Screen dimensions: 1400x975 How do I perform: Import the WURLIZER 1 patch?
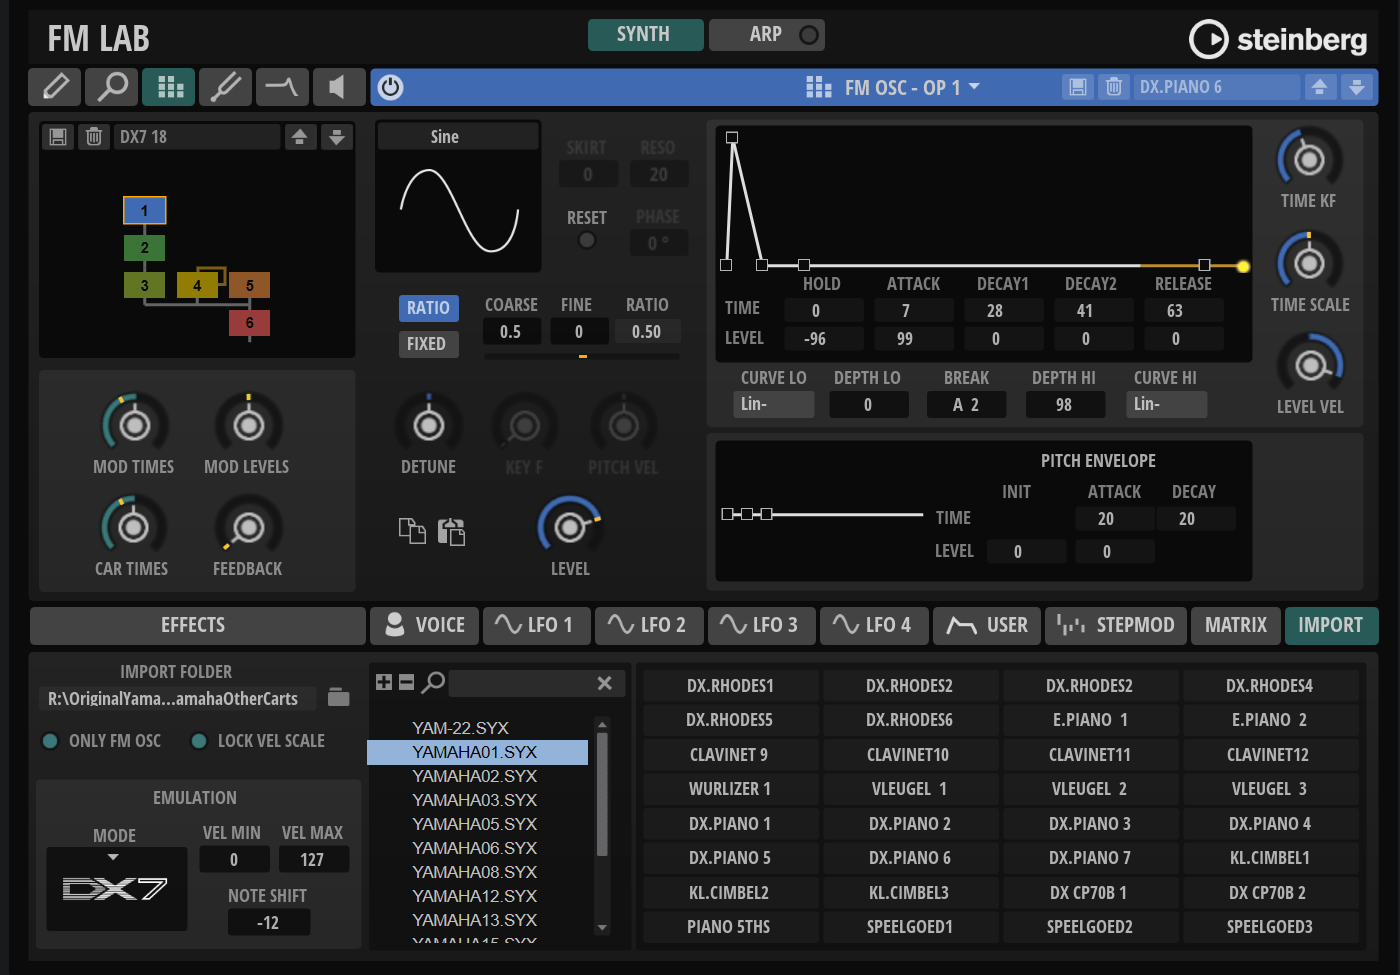tap(730, 789)
